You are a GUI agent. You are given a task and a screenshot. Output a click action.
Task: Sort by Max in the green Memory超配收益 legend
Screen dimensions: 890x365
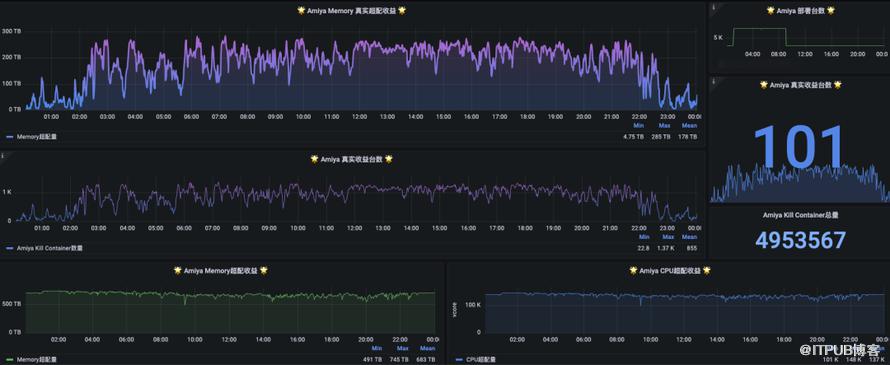(x=403, y=348)
